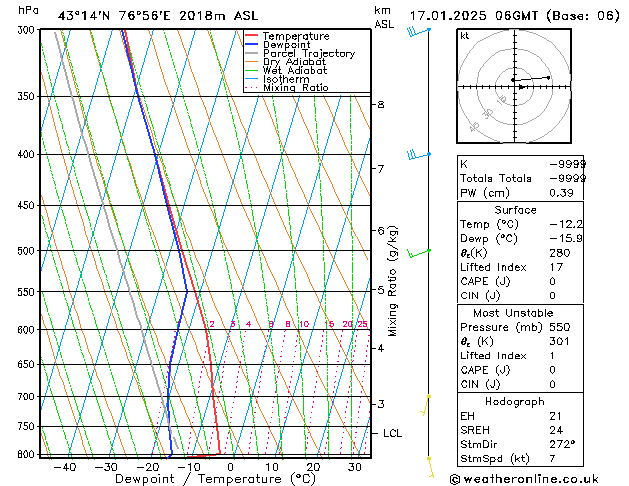Click the 0 temperature axis tick
The image size is (629, 486).
[x=230, y=467]
